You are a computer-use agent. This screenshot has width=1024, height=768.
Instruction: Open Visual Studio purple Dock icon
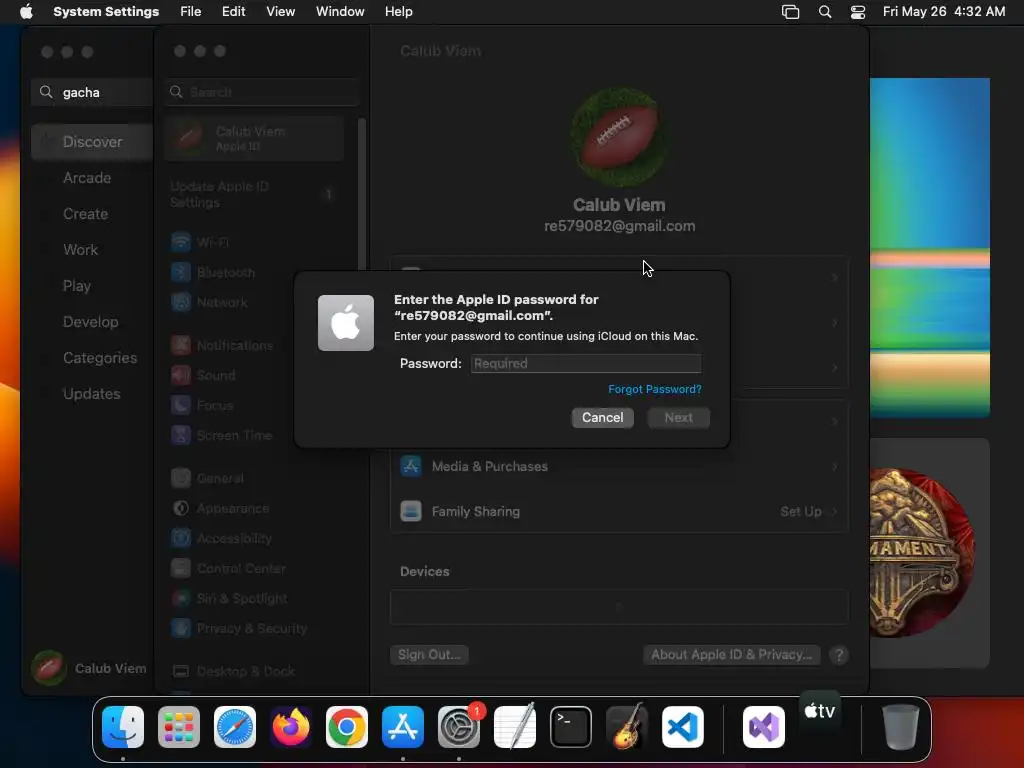(x=764, y=727)
